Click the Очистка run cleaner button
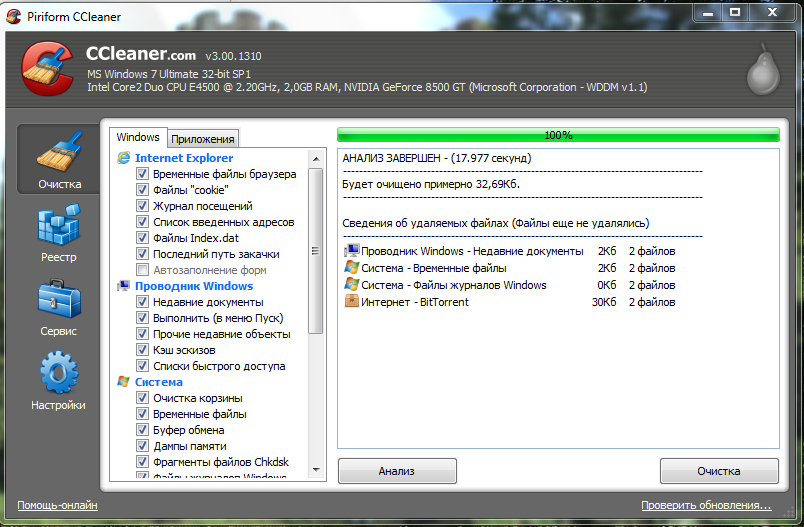The image size is (804, 527). click(x=719, y=471)
